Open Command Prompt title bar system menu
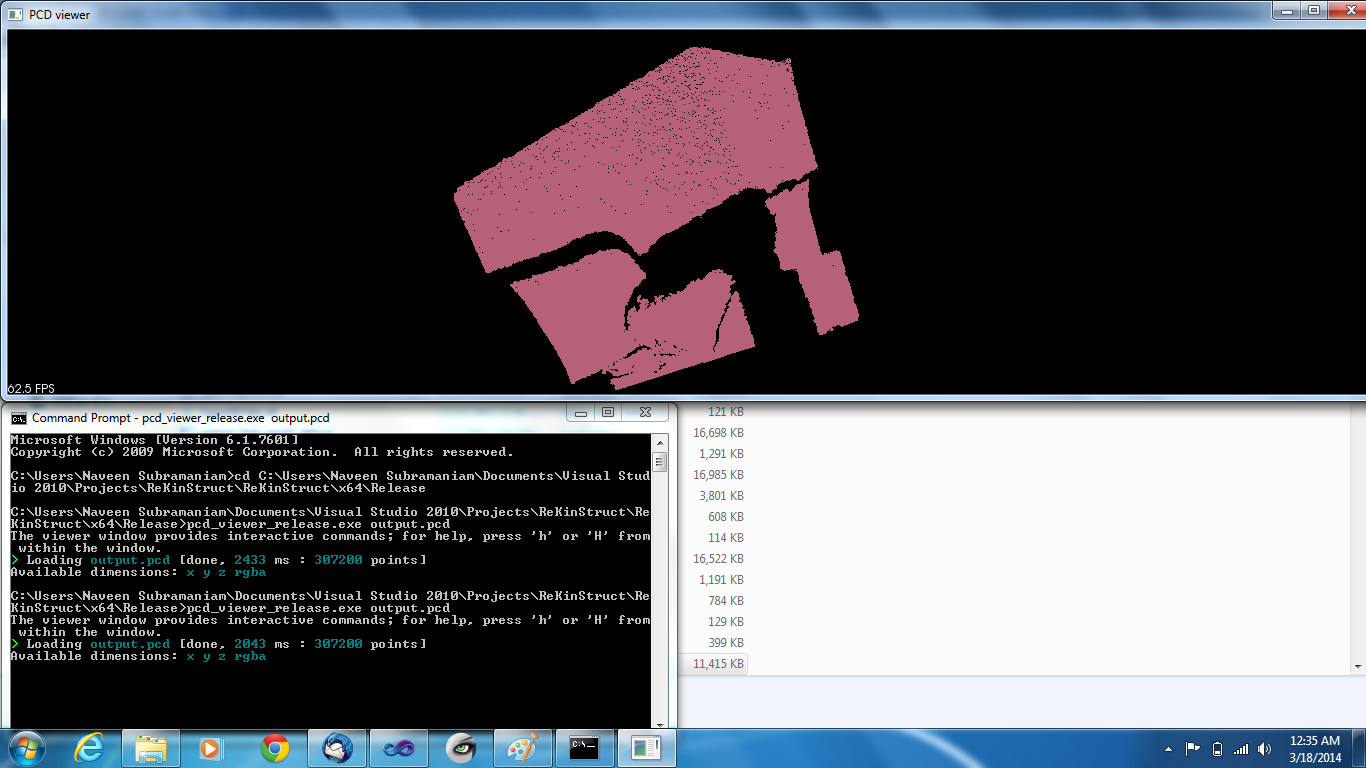The width and height of the screenshot is (1366, 768). coord(19,418)
